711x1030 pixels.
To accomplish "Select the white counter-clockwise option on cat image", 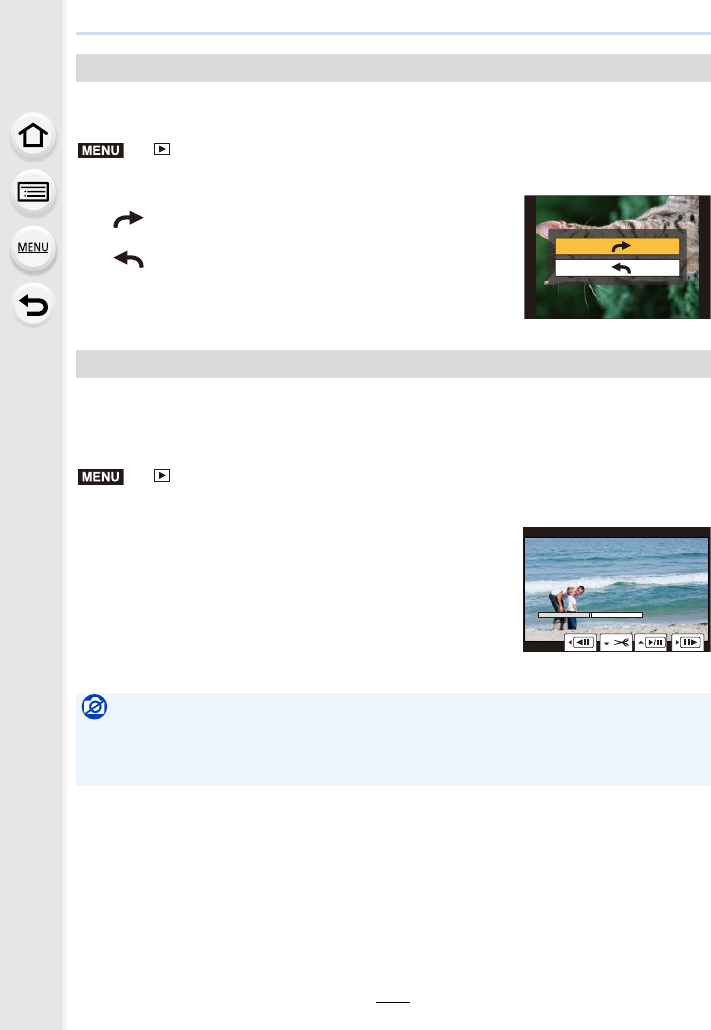I will point(617,268).
